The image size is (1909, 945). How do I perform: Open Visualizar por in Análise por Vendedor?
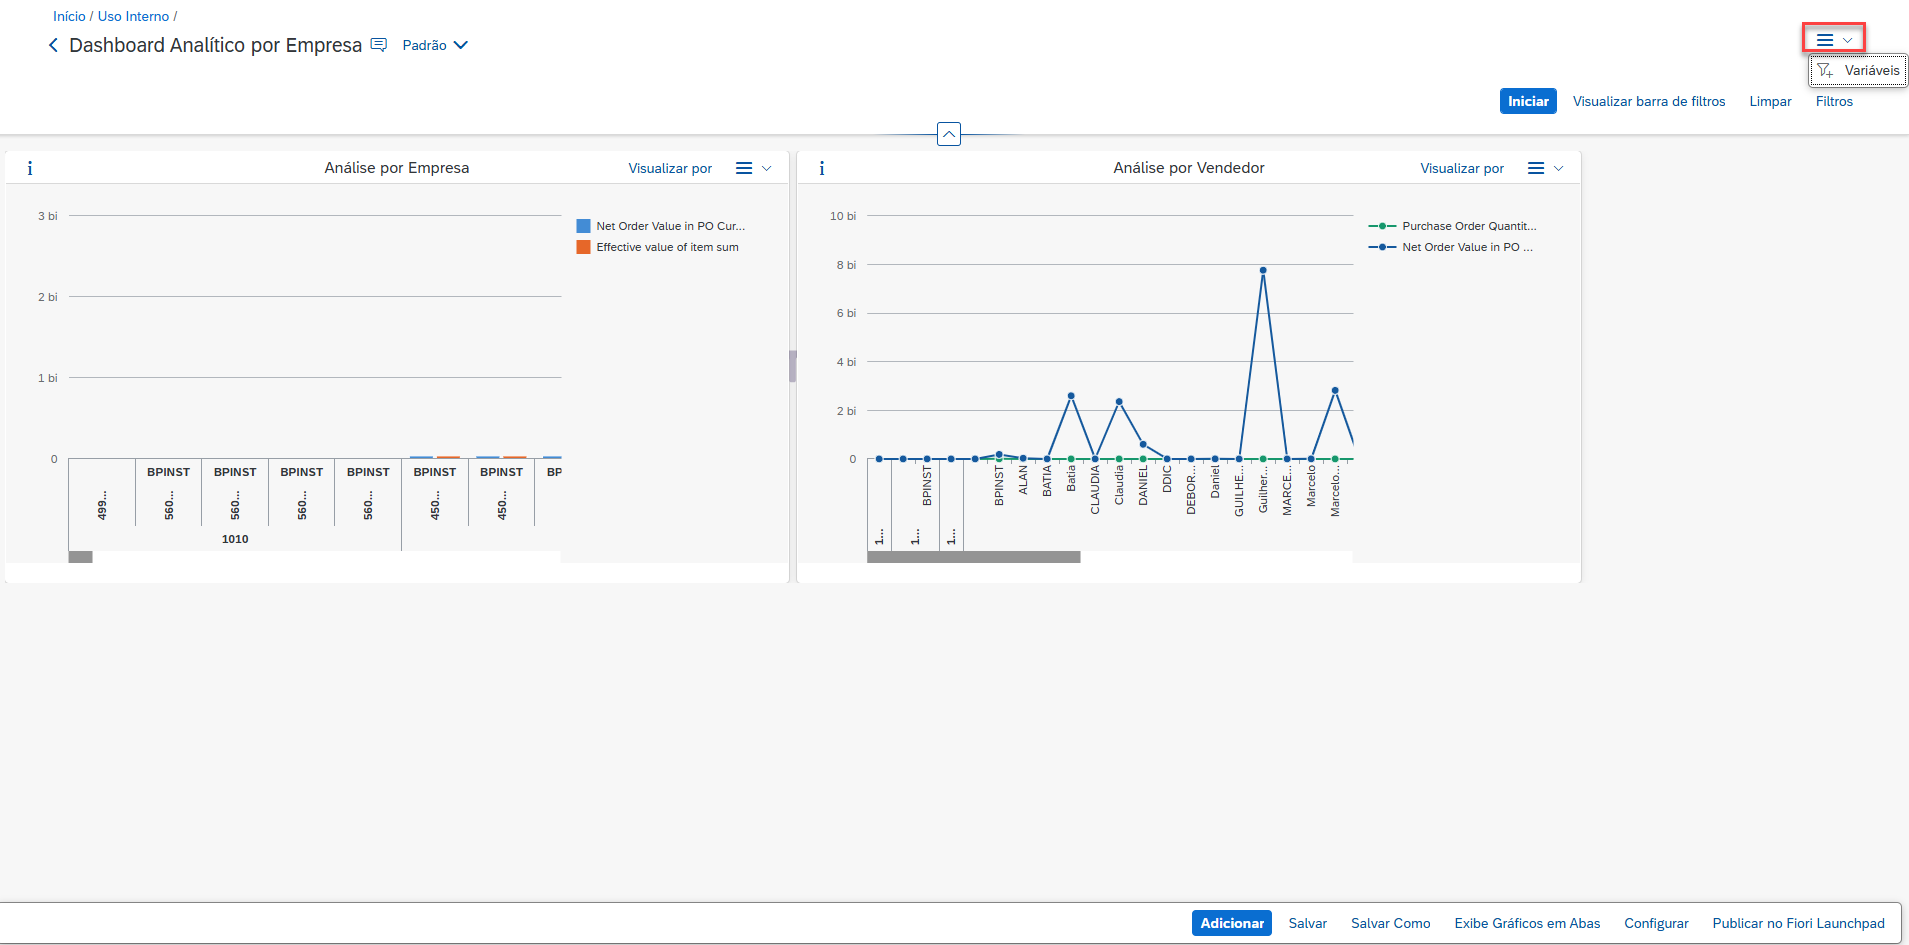[1462, 168]
